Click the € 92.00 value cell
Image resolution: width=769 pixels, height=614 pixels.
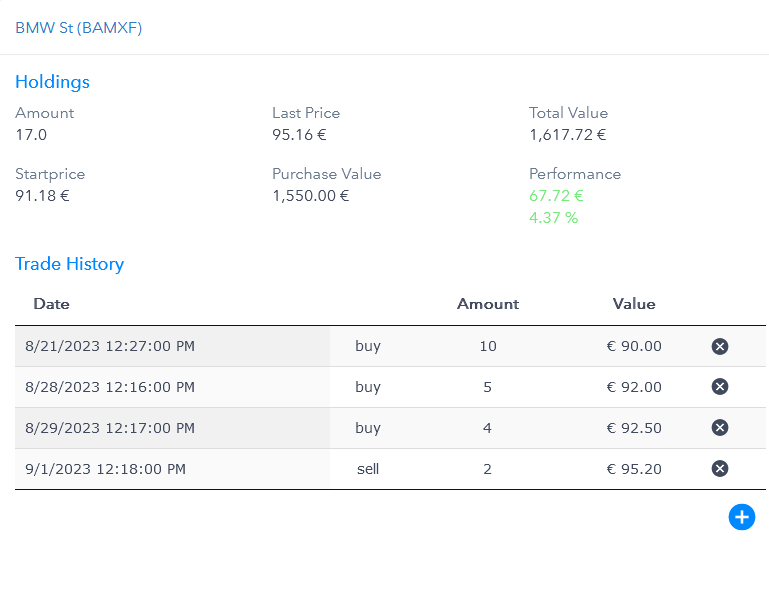[x=634, y=387]
